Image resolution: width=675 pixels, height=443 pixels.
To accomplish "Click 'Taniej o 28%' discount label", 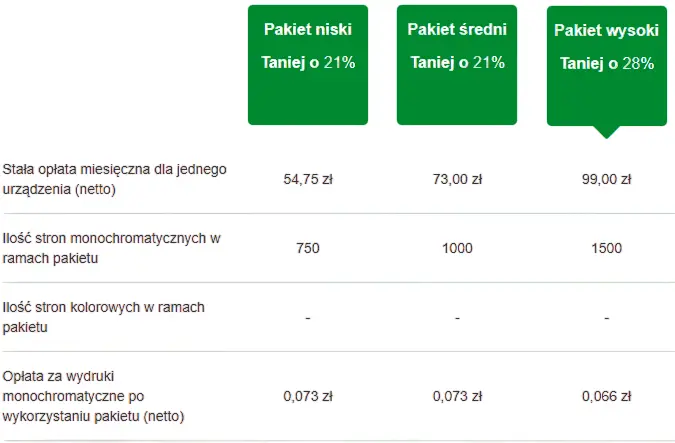I will coord(606,63).
